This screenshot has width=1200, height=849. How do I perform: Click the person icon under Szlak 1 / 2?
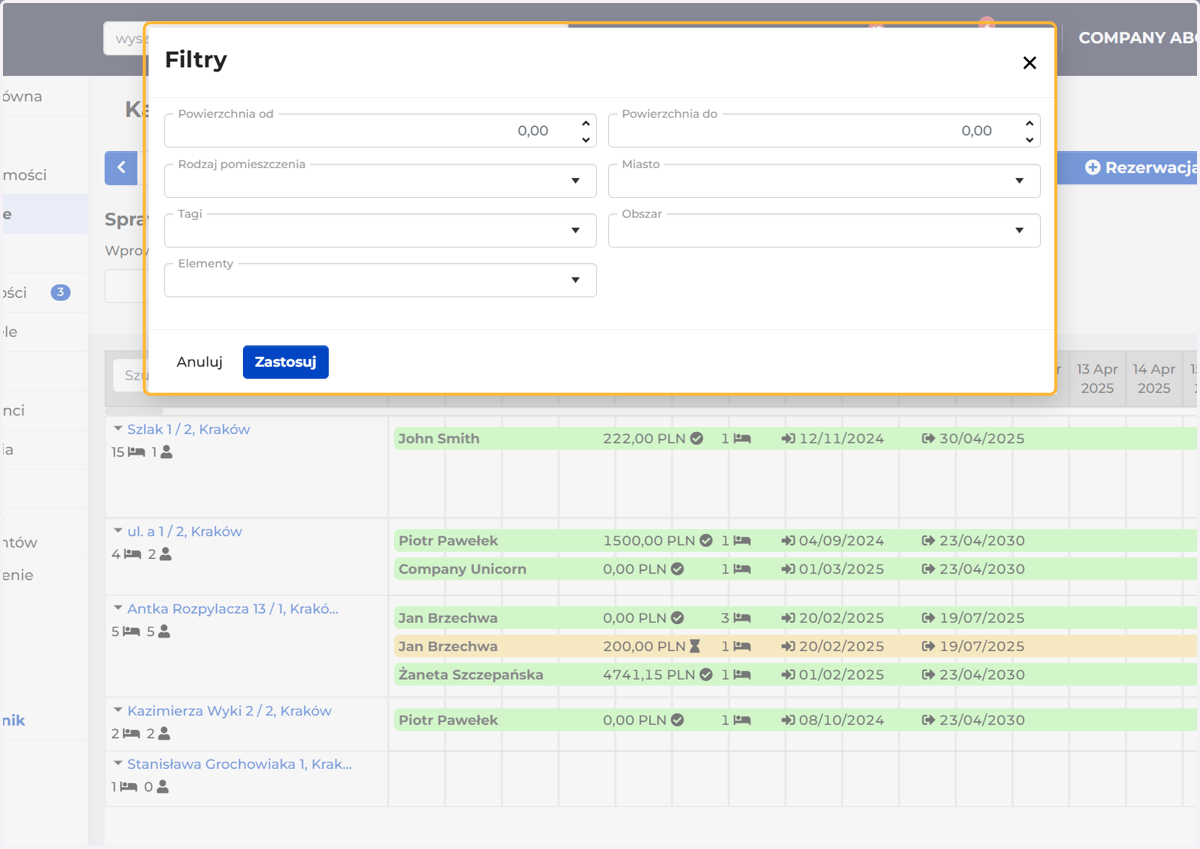tap(167, 452)
